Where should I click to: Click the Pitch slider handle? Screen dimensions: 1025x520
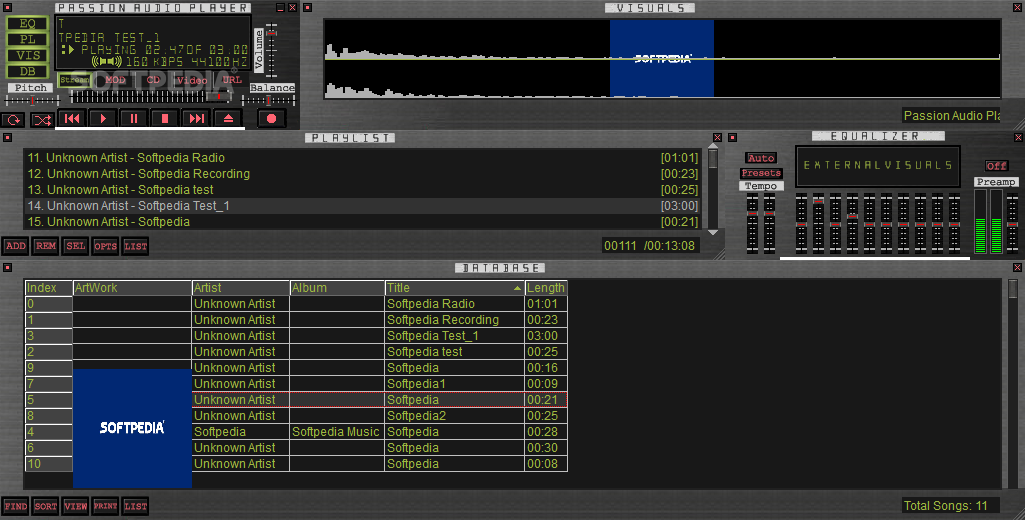click(x=32, y=101)
